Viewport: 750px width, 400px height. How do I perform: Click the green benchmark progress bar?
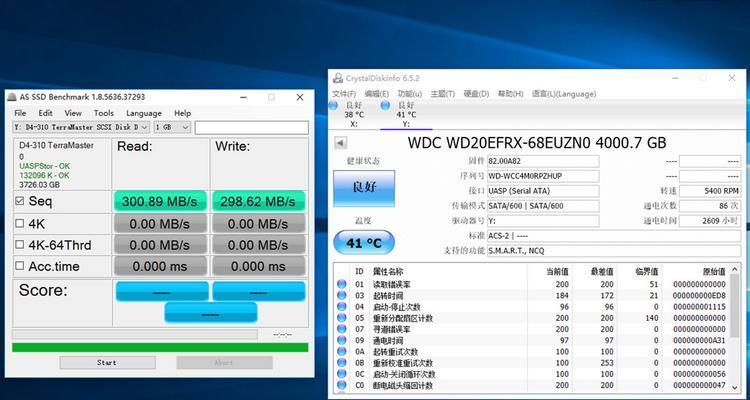[160, 347]
